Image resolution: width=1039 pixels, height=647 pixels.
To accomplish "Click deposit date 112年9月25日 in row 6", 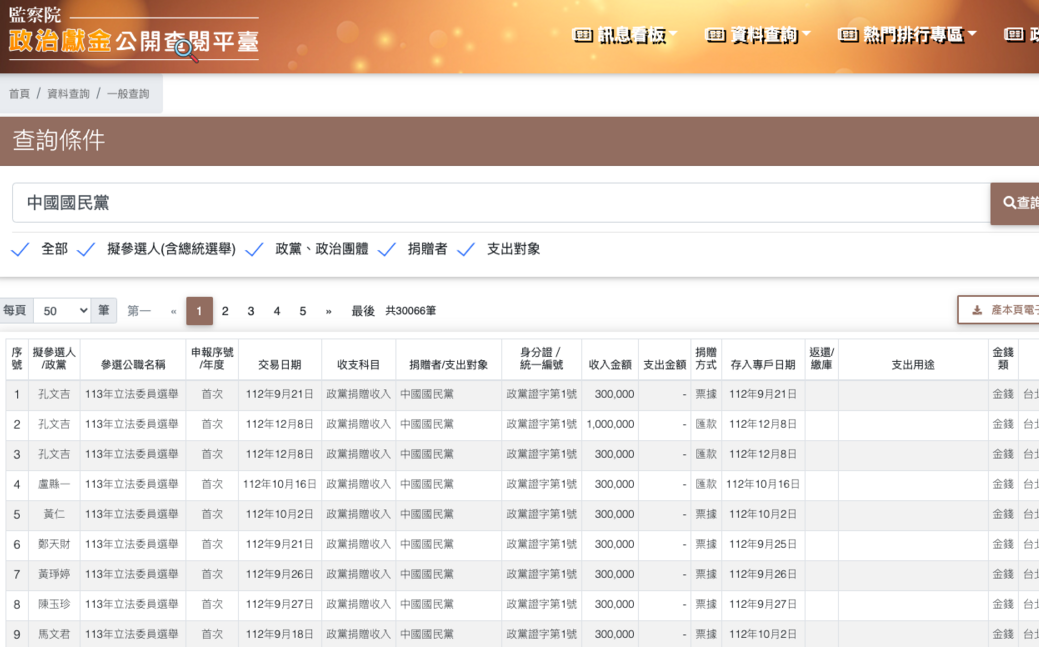I will [x=763, y=544].
